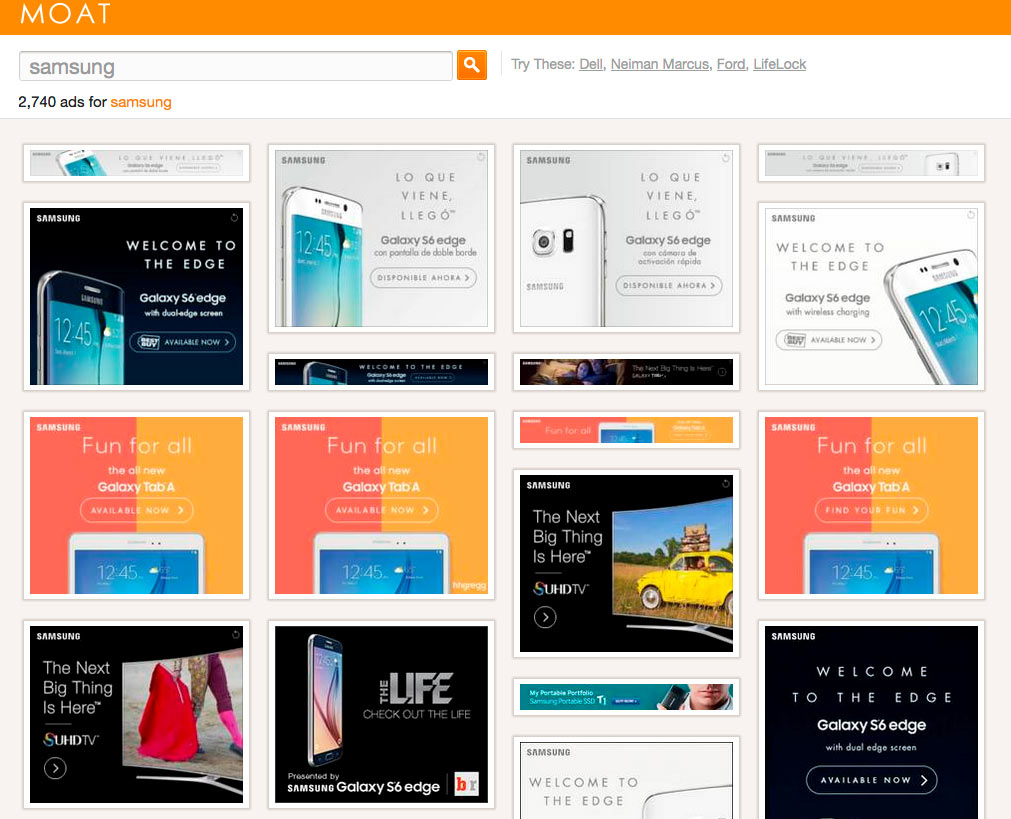Open the thin 'Lo que viene' banner showing phone back

(x=872, y=163)
